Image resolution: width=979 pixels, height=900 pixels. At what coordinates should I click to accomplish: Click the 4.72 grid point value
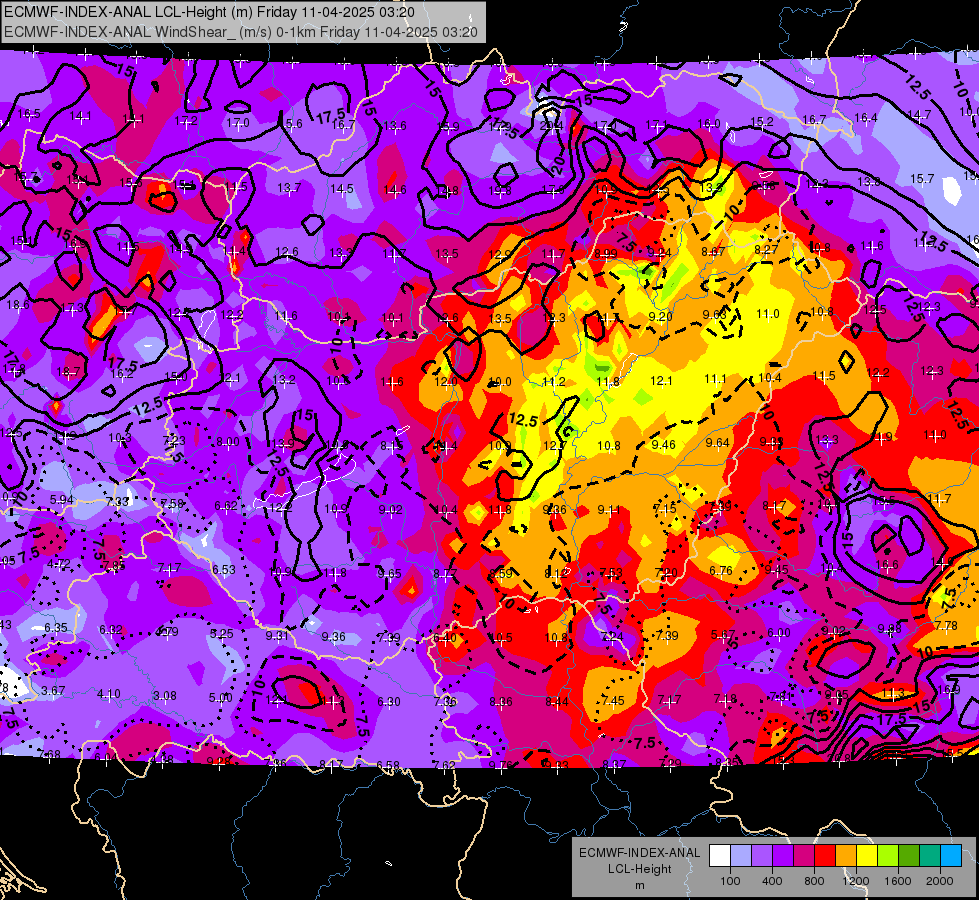[59, 565]
